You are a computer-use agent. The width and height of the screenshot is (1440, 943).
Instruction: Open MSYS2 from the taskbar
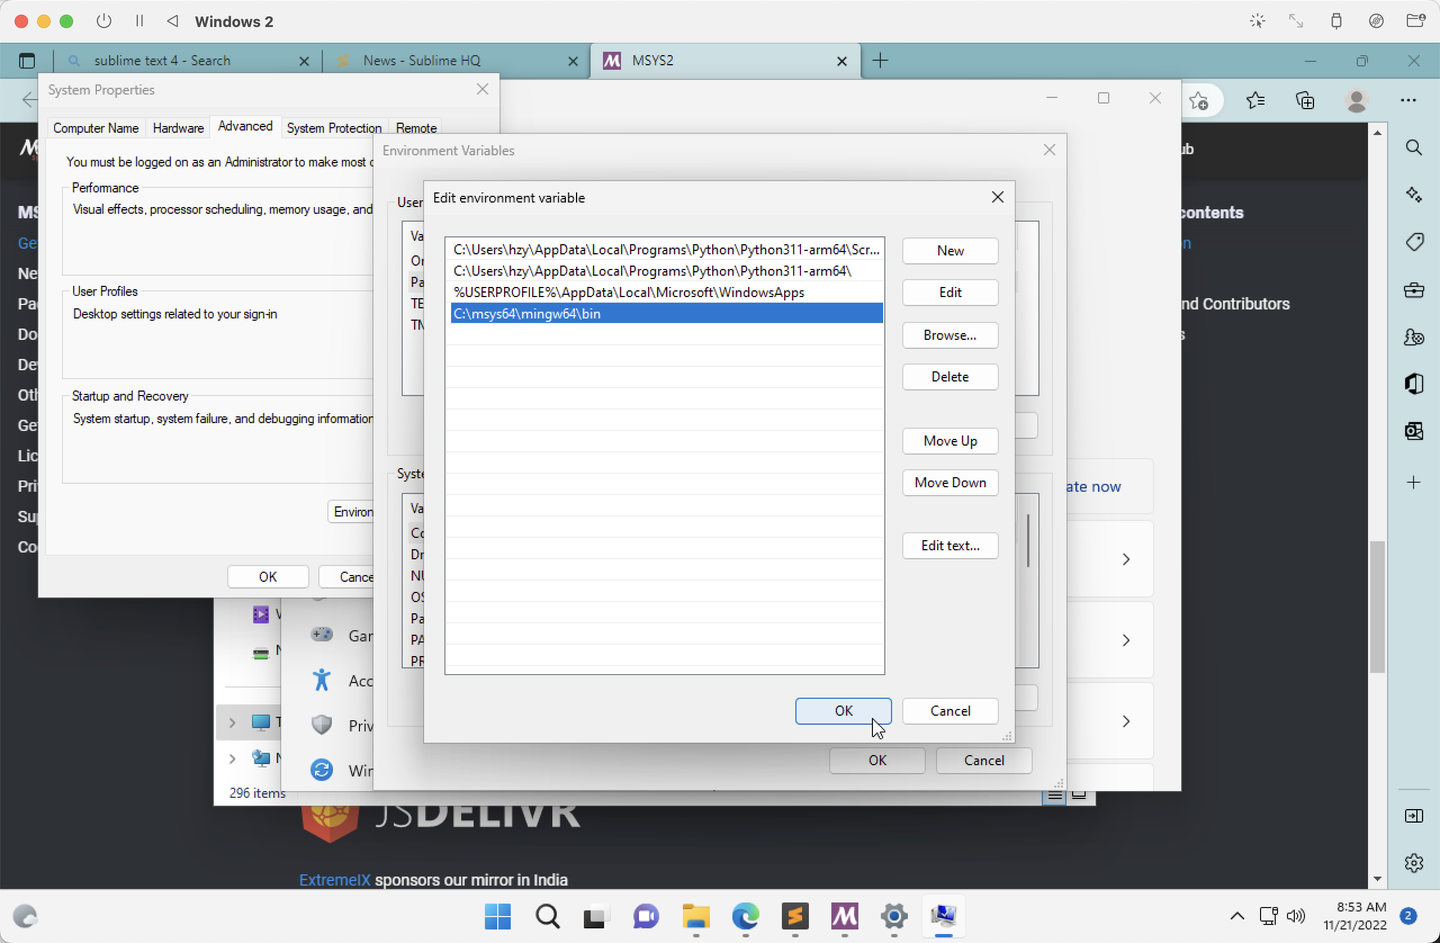[x=845, y=917]
